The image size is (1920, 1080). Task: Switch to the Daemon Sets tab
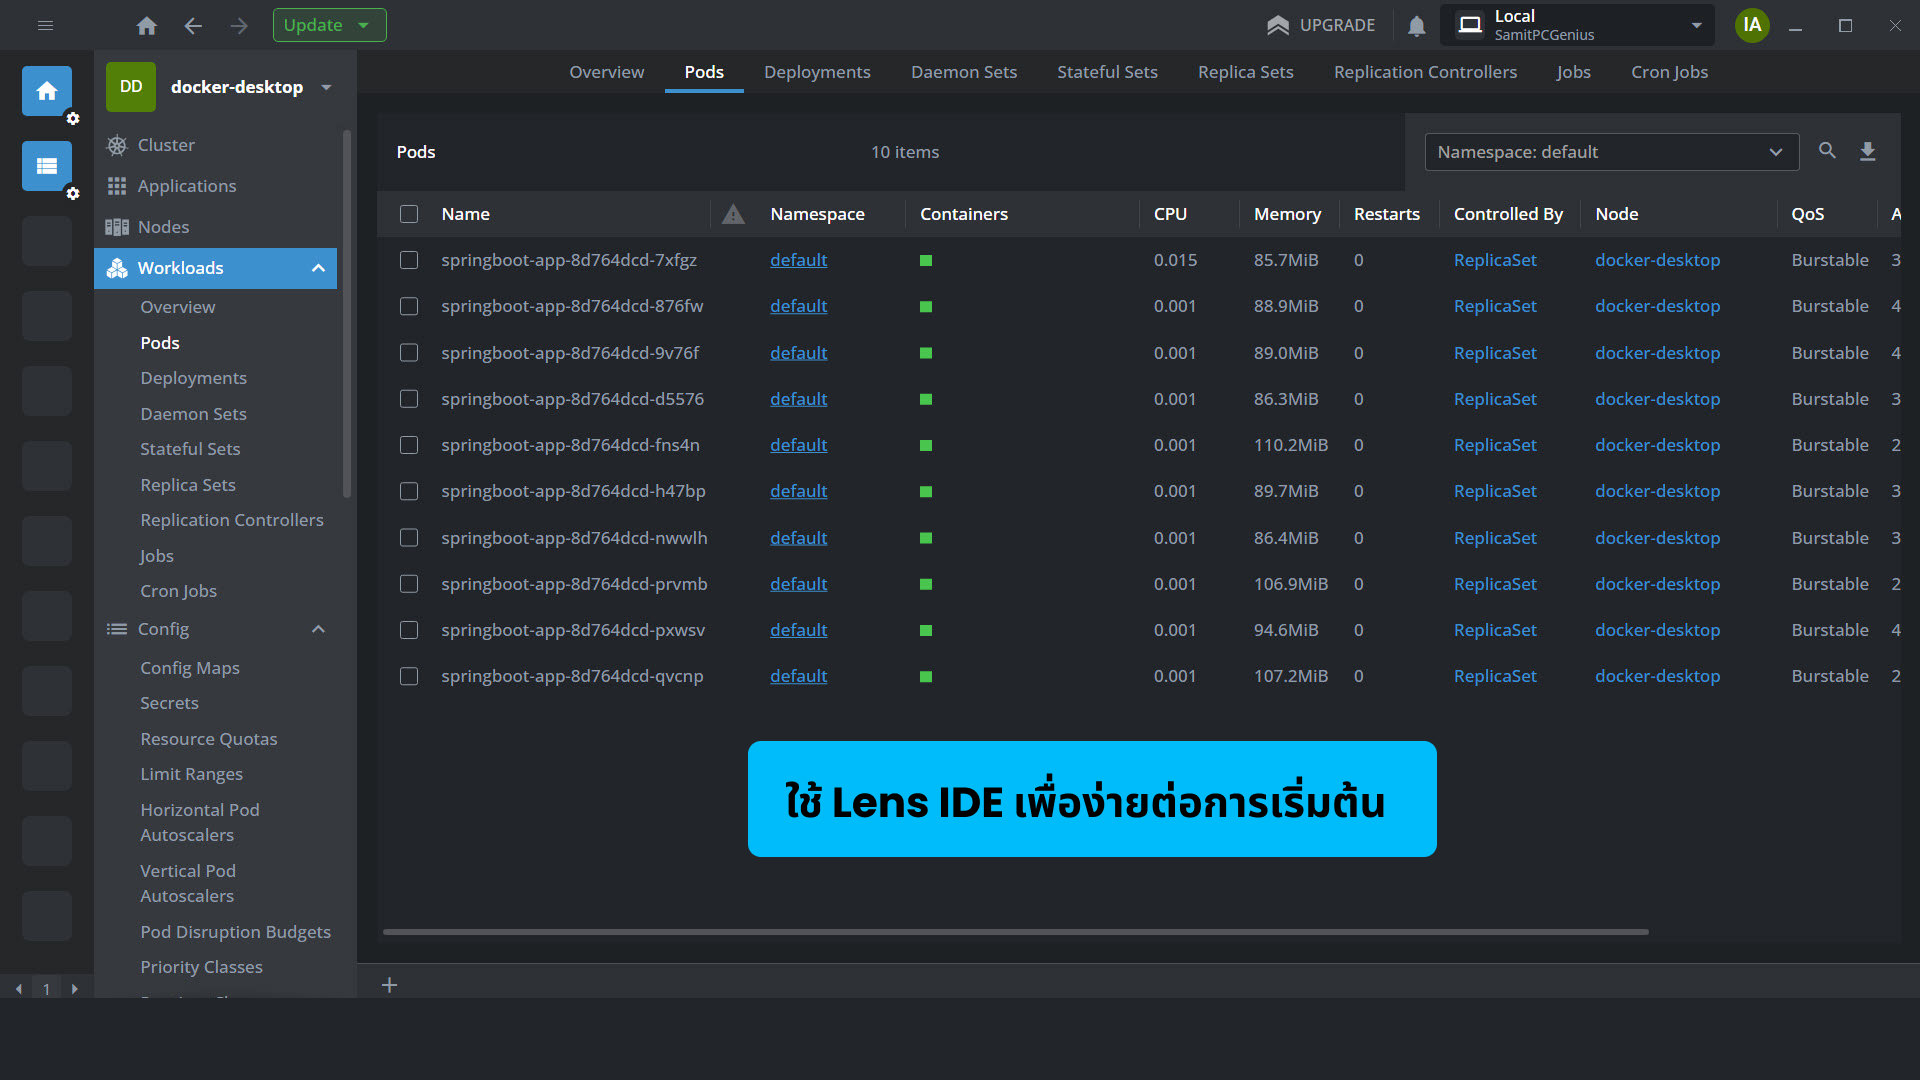[x=964, y=72]
